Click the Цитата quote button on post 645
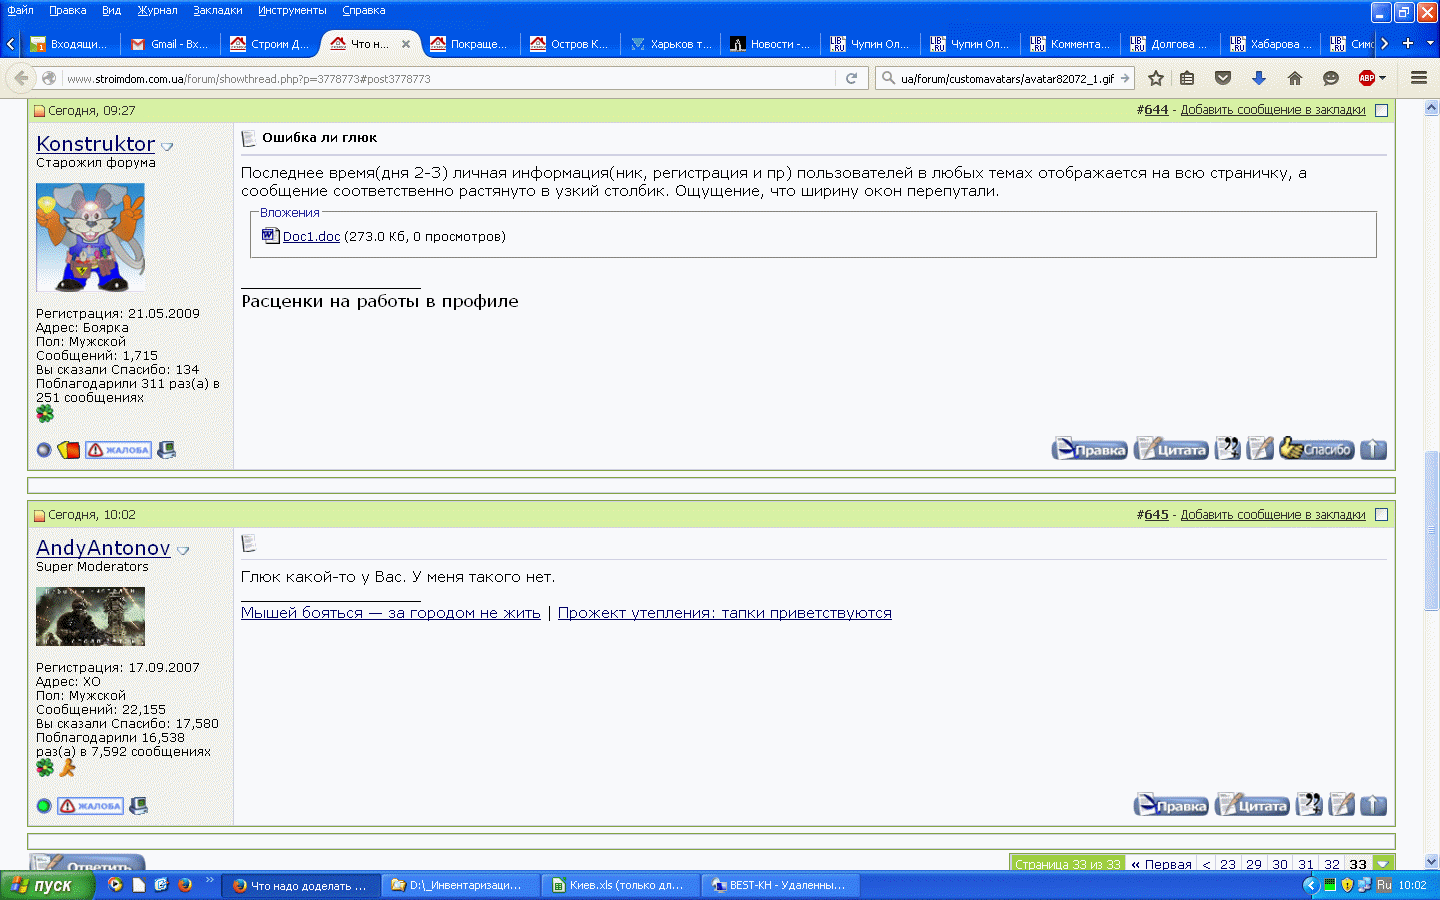 [x=1252, y=805]
